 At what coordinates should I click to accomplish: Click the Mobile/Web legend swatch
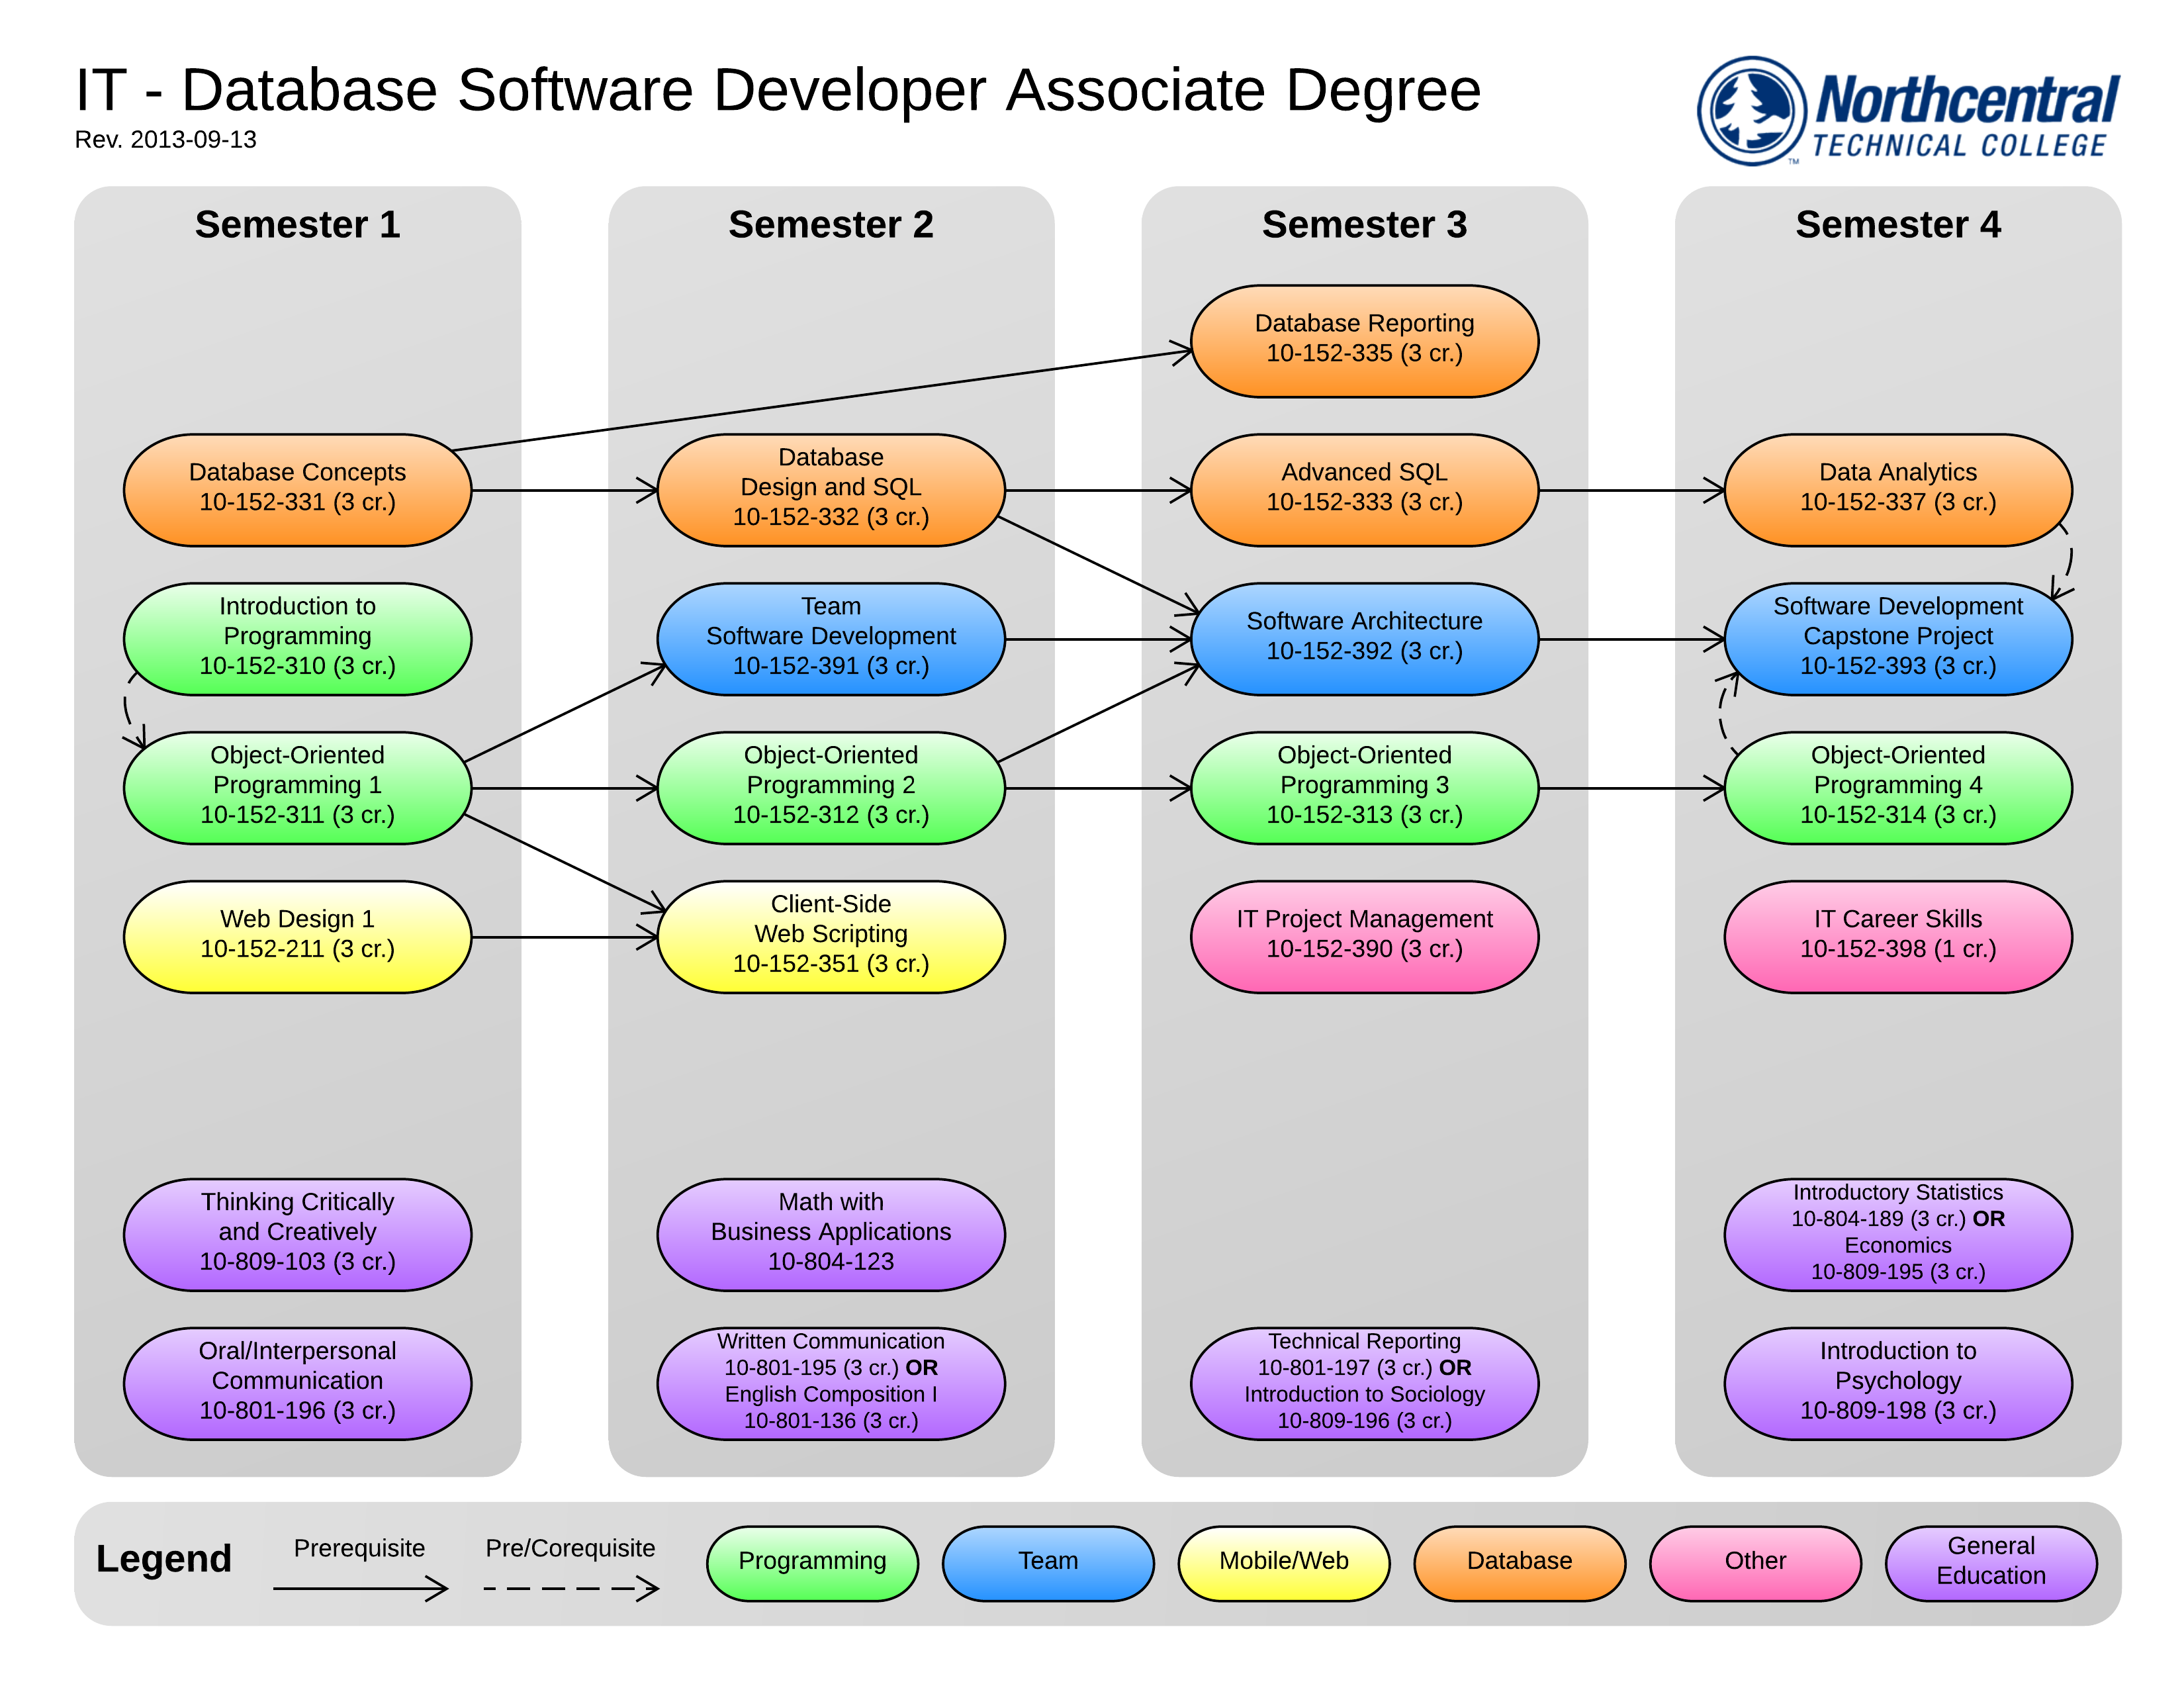tap(1283, 1562)
